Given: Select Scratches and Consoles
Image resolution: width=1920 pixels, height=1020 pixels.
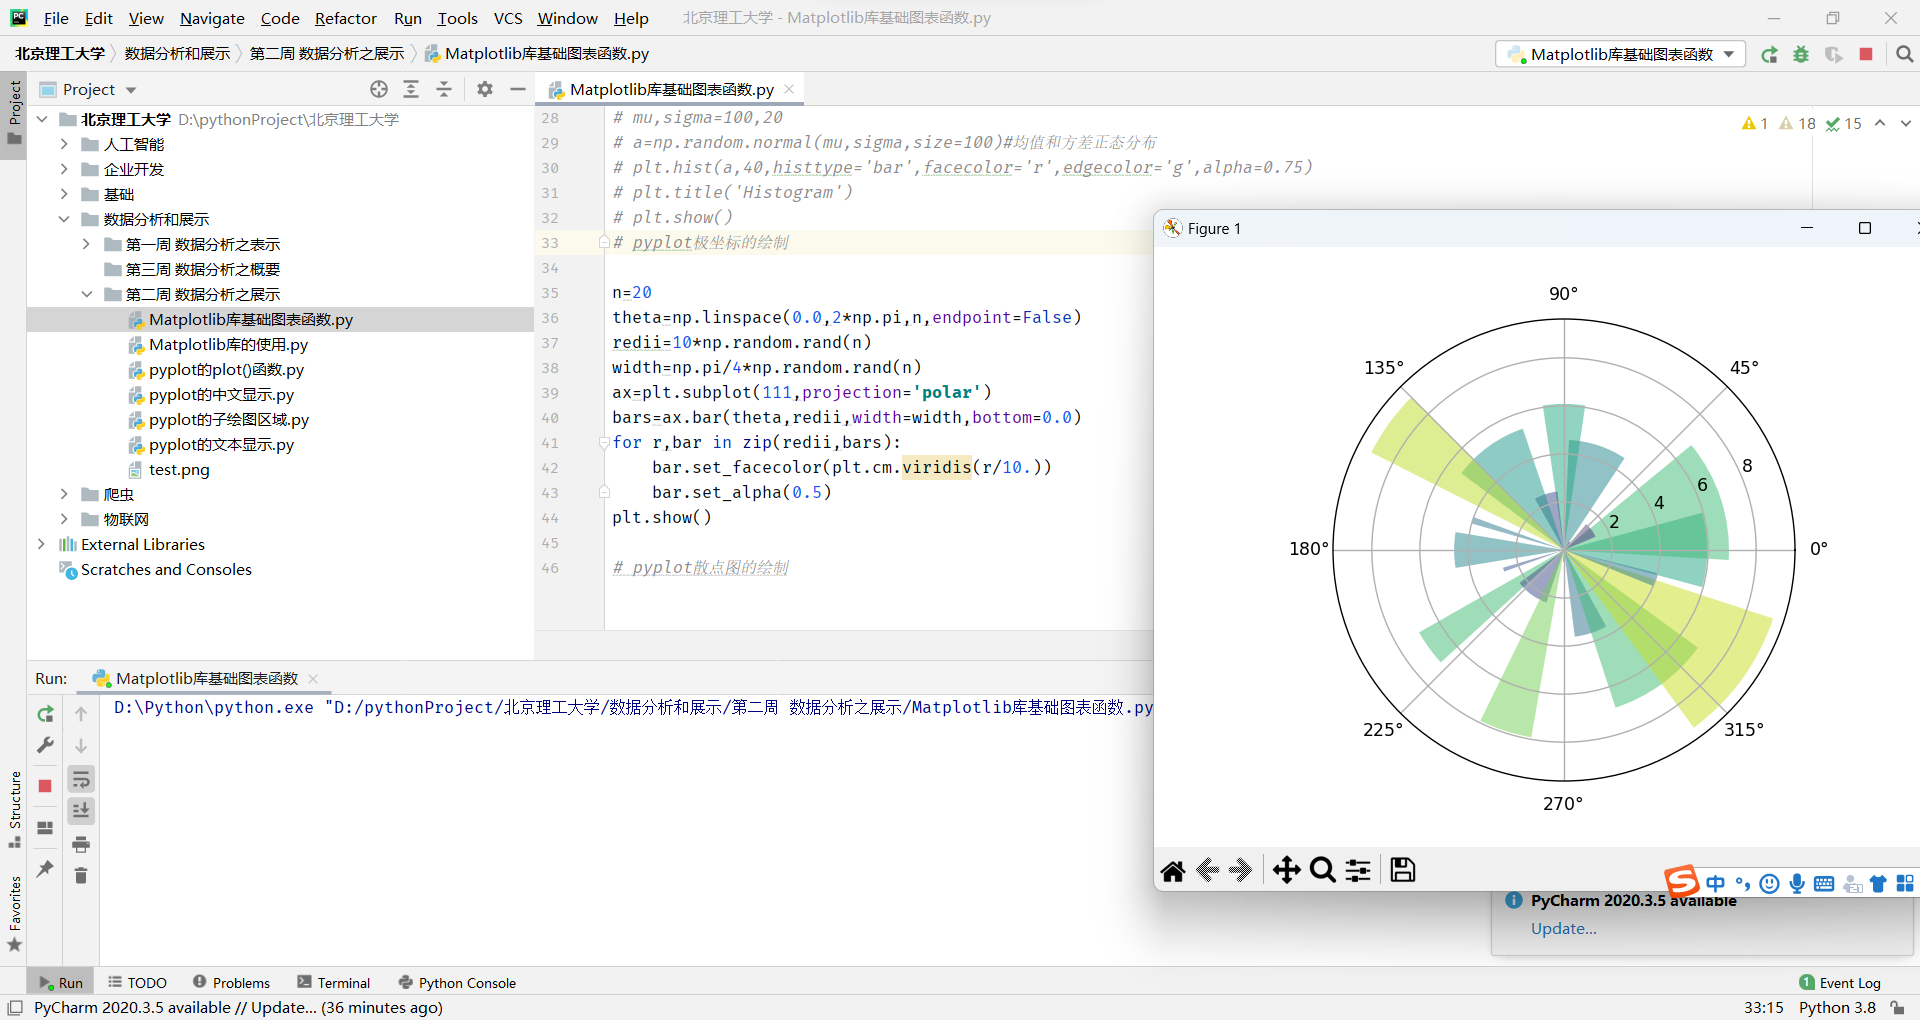Looking at the screenshot, I should (x=166, y=570).
